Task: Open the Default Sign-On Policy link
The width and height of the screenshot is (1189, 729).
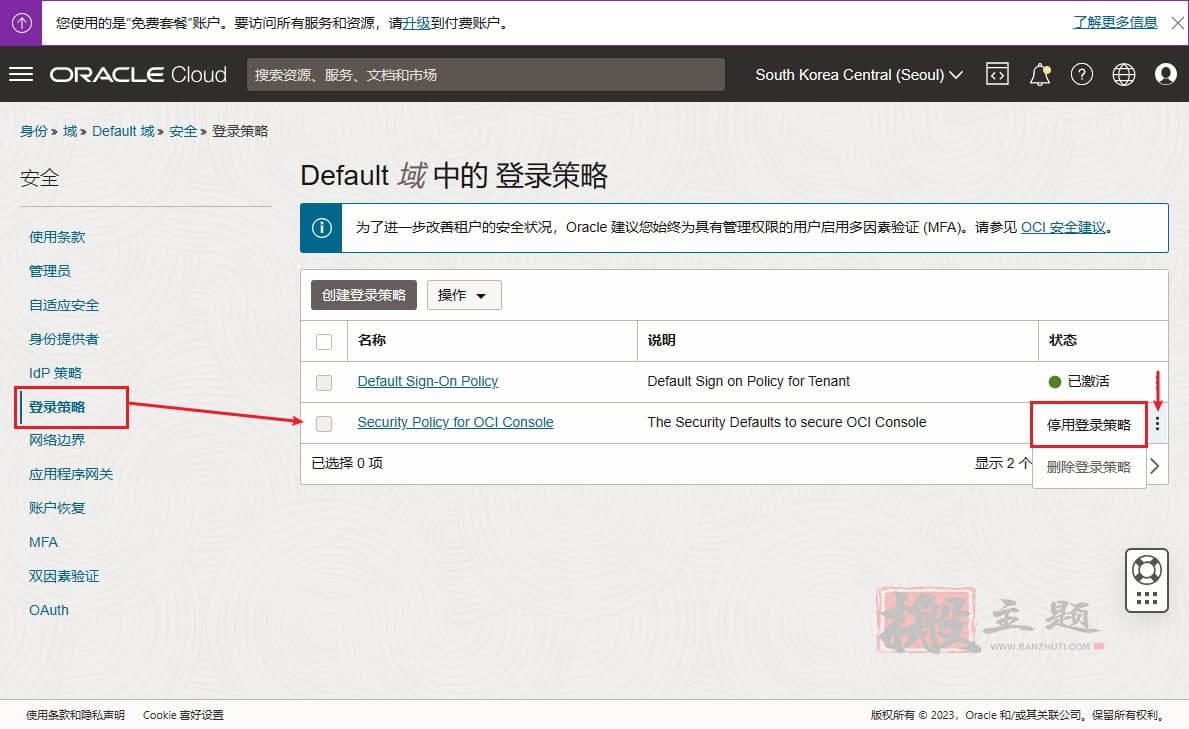Action: click(x=428, y=381)
